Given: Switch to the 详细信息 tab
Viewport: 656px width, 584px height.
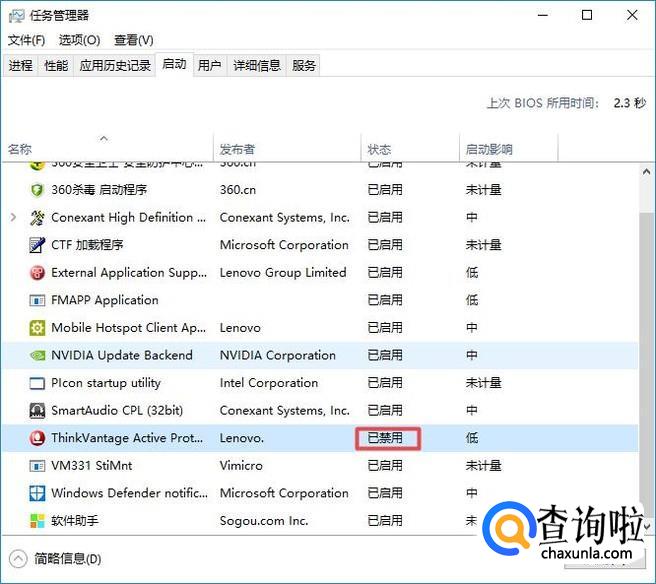Looking at the screenshot, I should click(x=257, y=66).
